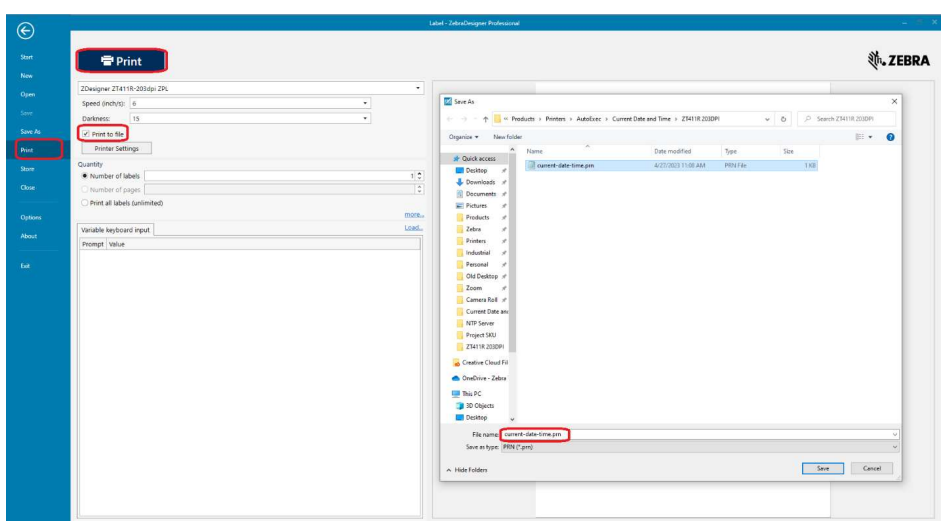Refresh the Save As folder view
Screen dimensions: 949x525
click(x=782, y=119)
